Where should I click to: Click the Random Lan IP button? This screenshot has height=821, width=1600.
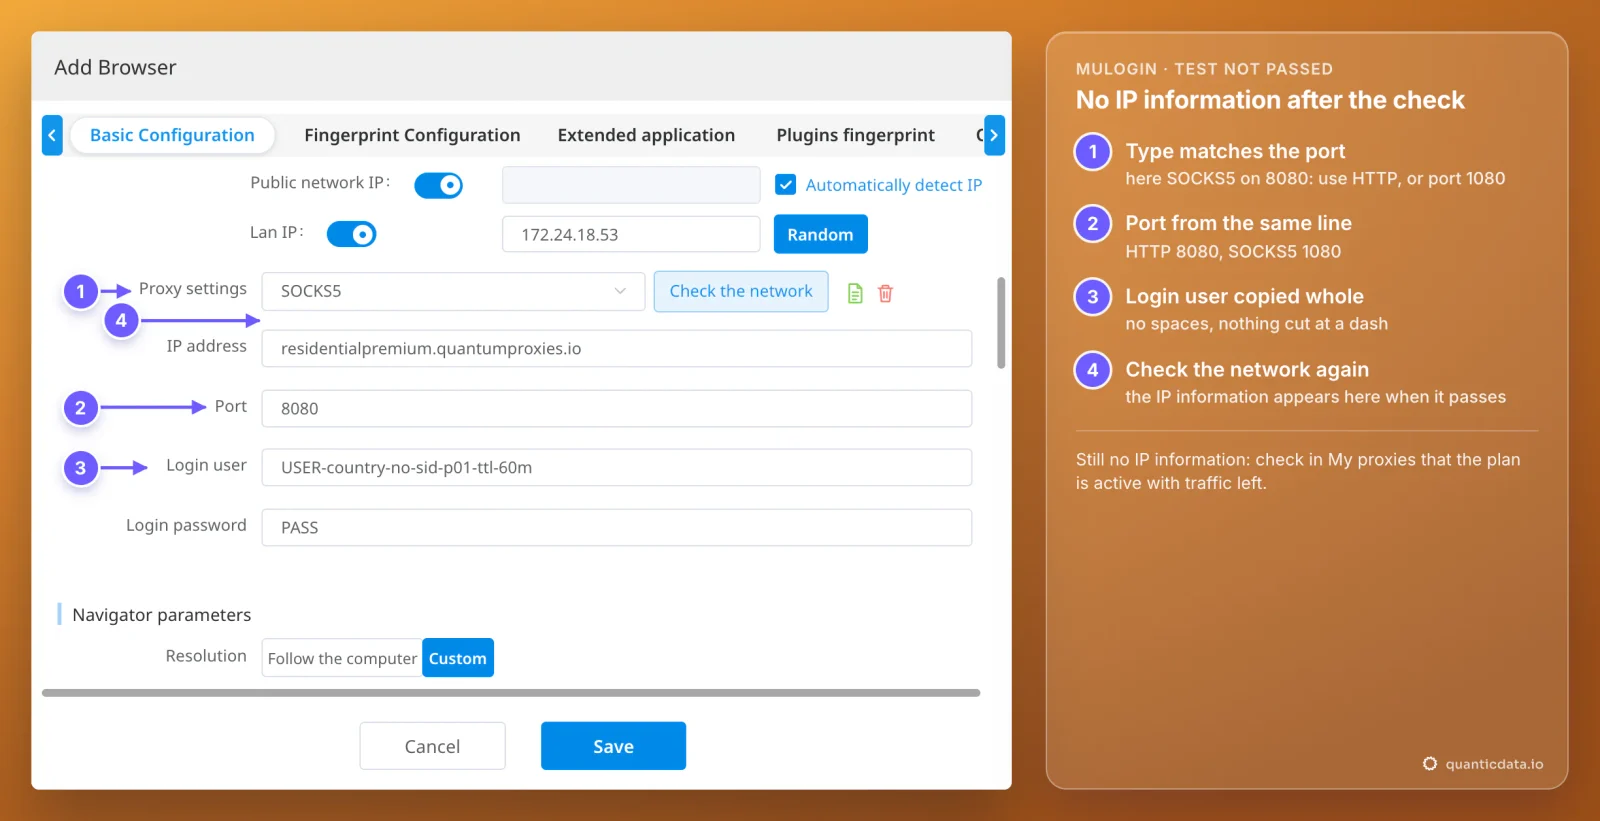point(820,234)
